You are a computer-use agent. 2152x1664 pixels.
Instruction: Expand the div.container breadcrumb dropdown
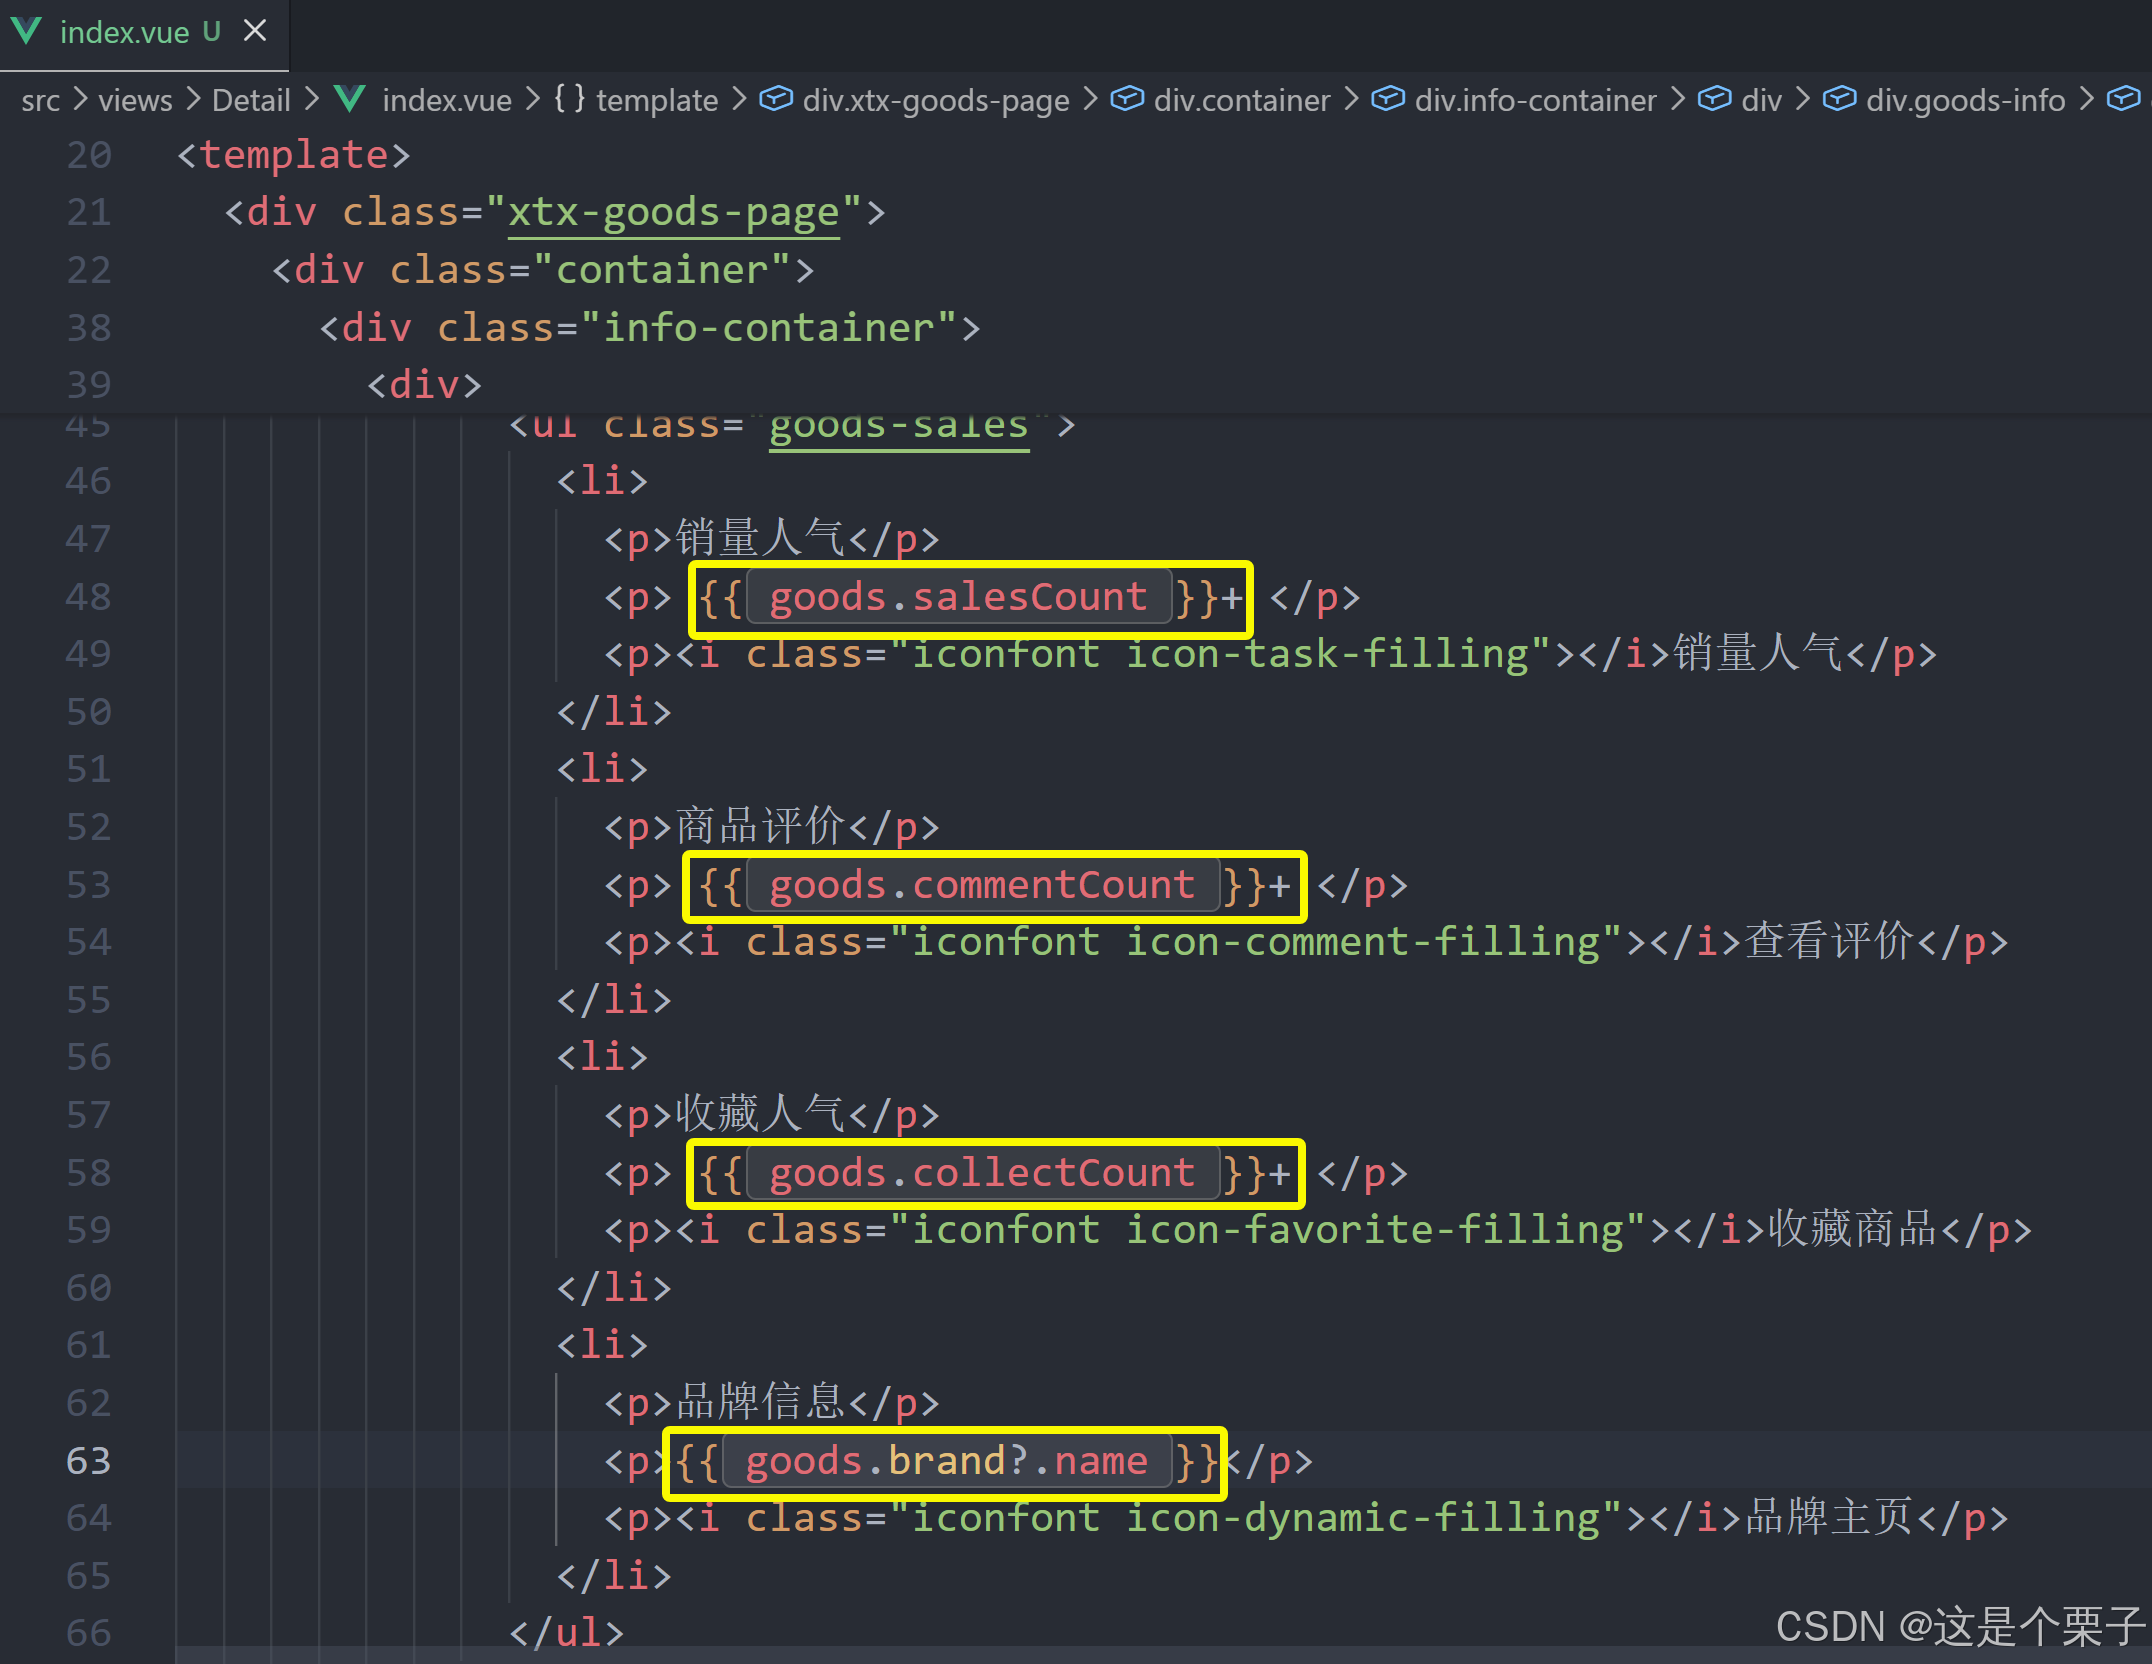point(1241,100)
